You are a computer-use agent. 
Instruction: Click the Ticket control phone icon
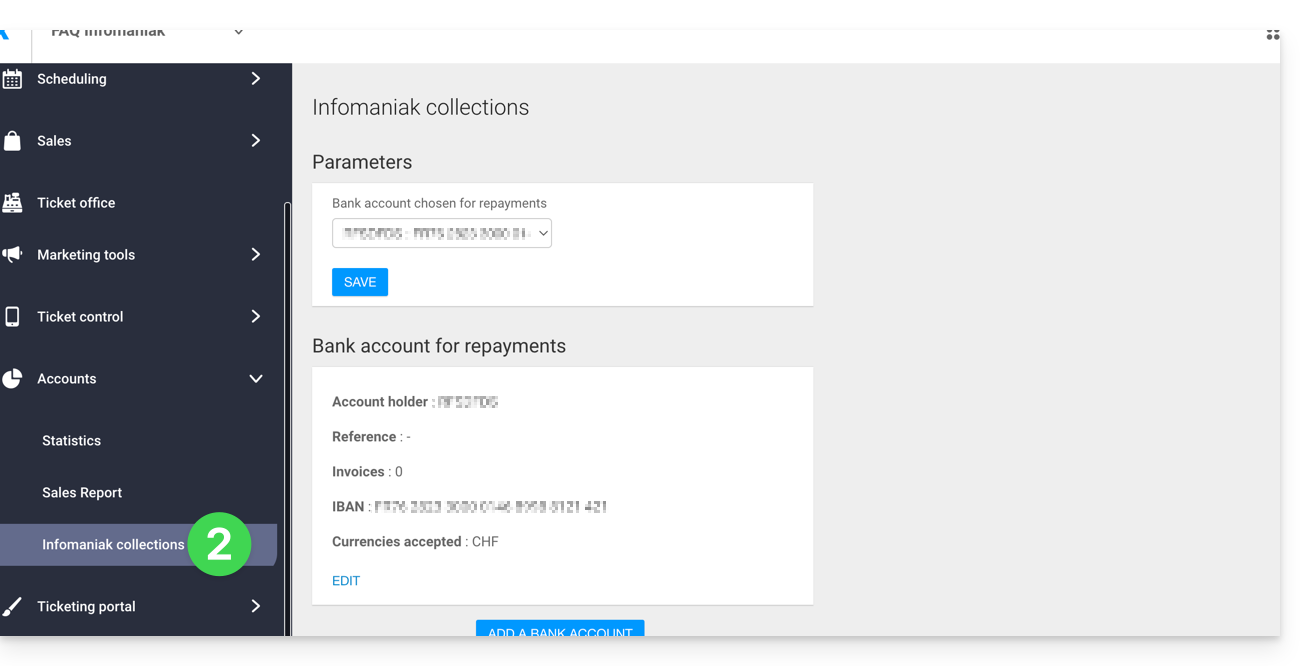pyautogui.click(x=12, y=317)
